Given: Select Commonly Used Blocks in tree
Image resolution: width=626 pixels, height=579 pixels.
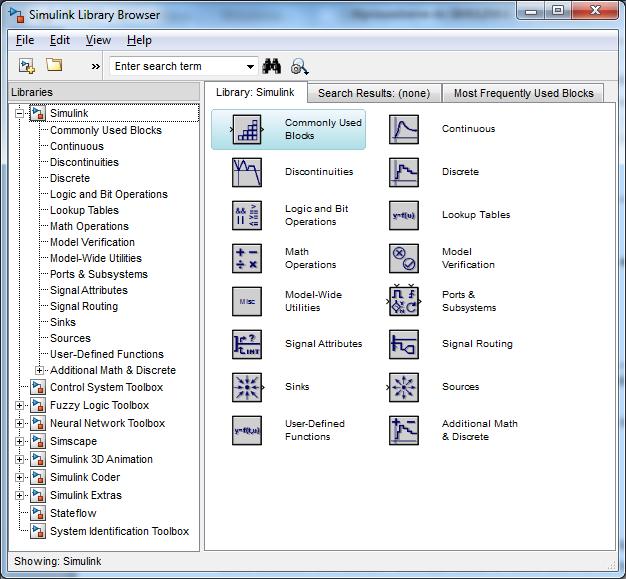Looking at the screenshot, I should (105, 130).
